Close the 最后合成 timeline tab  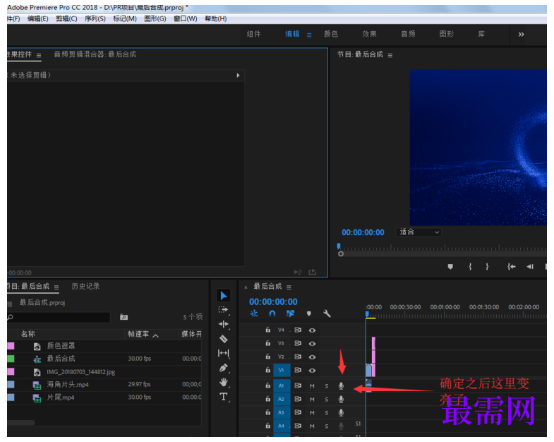(x=246, y=288)
